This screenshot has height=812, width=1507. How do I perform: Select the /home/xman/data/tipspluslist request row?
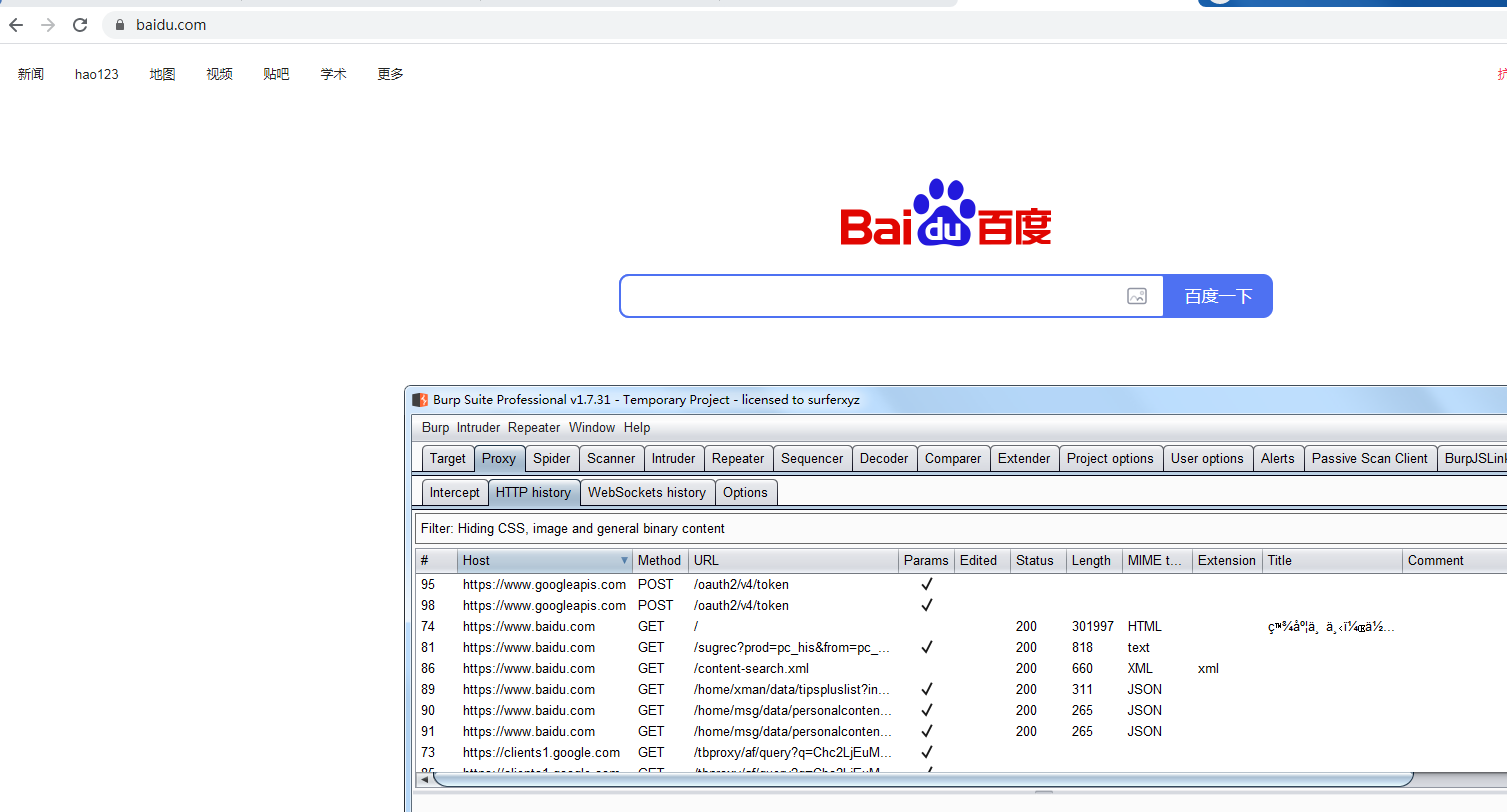tap(961, 689)
